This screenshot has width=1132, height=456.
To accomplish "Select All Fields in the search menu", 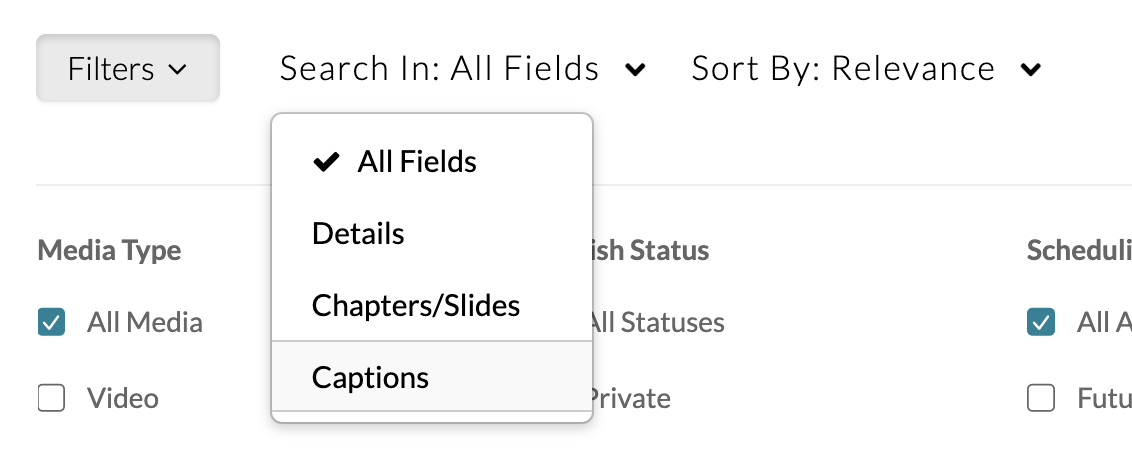I will pos(417,162).
